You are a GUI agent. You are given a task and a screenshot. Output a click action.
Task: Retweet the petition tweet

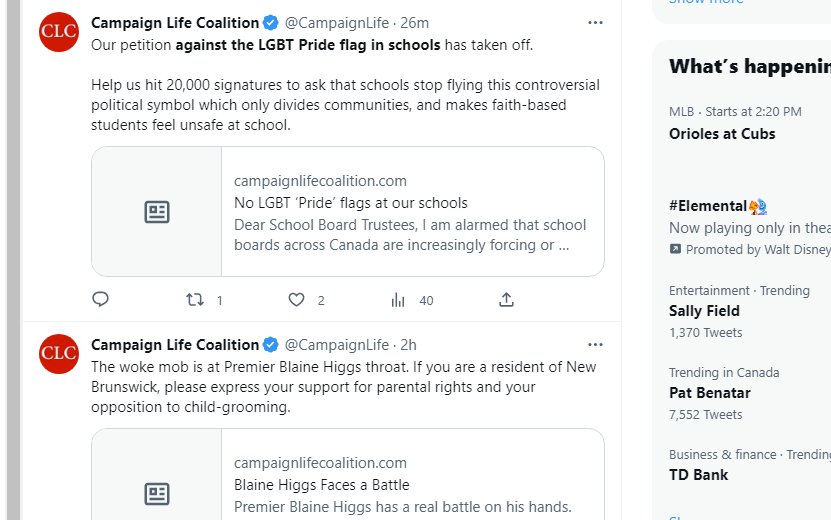coord(195,300)
